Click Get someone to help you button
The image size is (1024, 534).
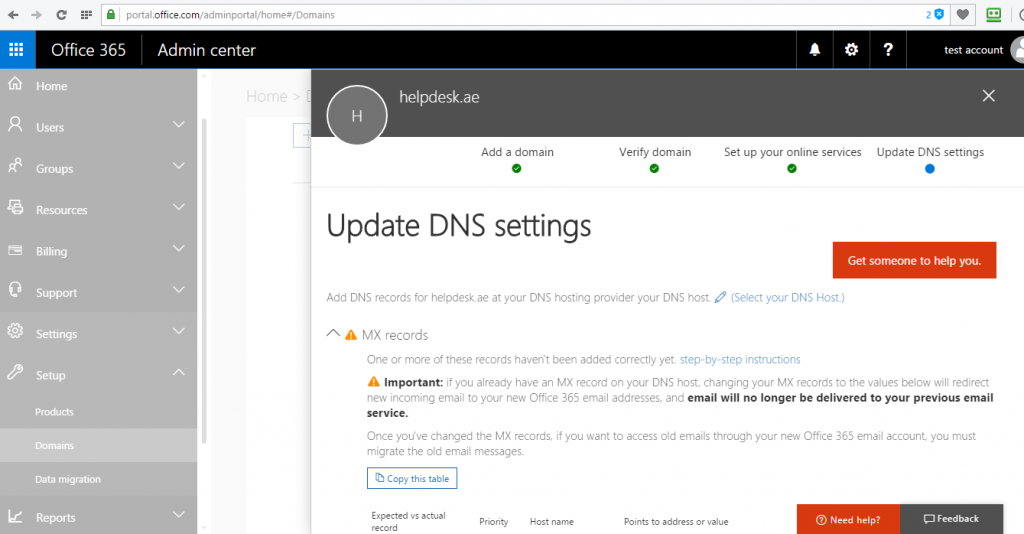914,260
